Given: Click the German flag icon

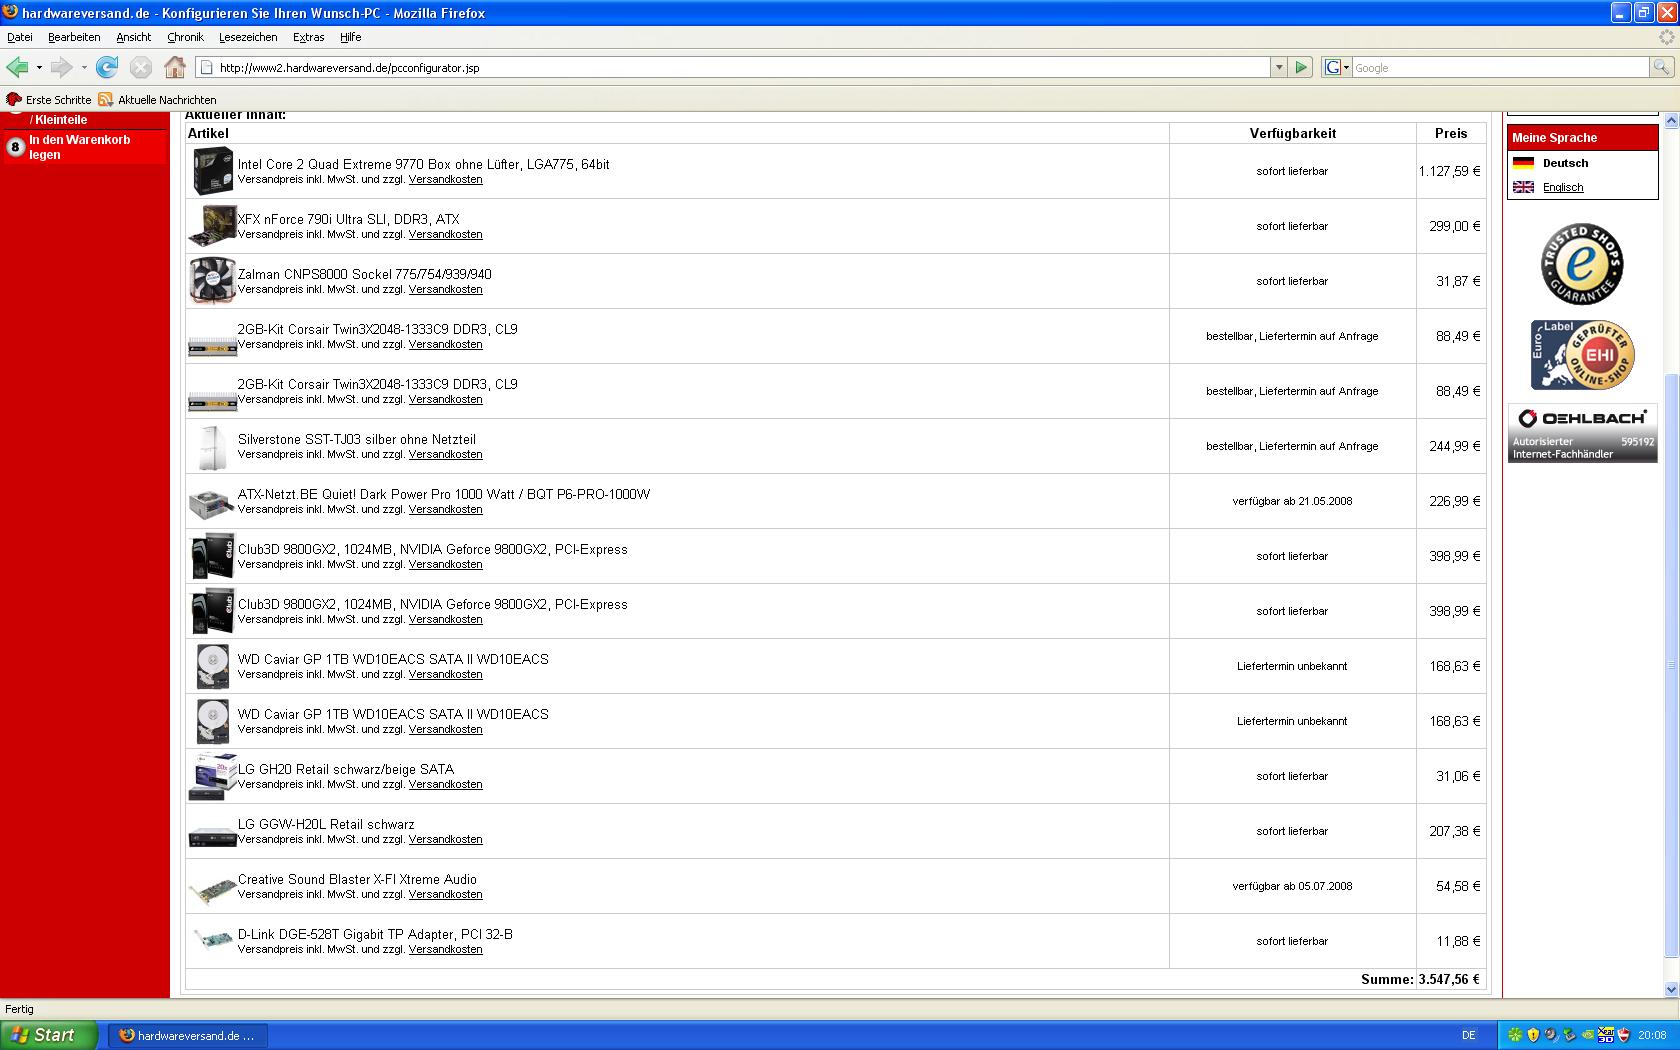Looking at the screenshot, I should tap(1523, 163).
